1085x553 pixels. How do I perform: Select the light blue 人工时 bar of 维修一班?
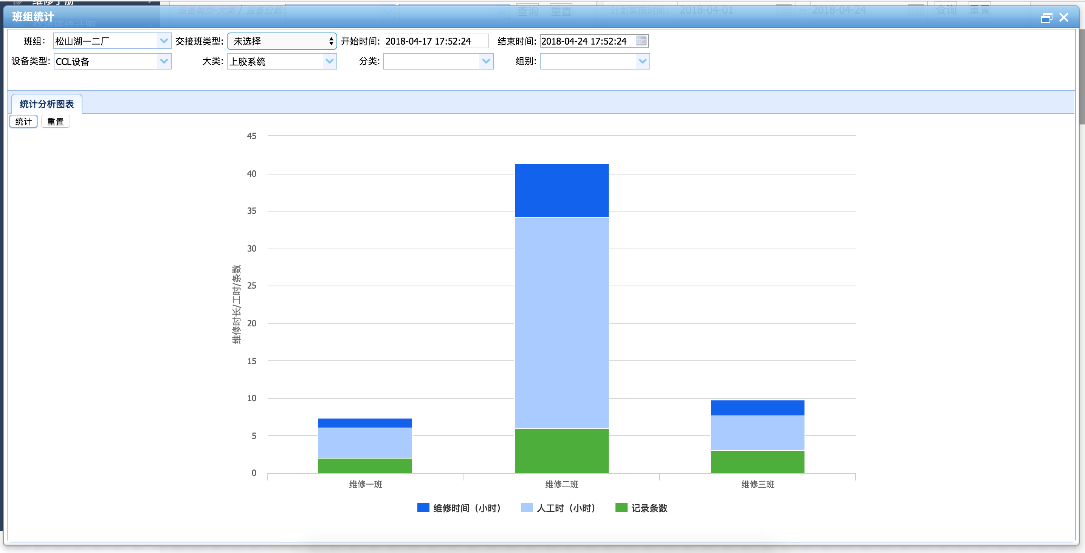366,443
